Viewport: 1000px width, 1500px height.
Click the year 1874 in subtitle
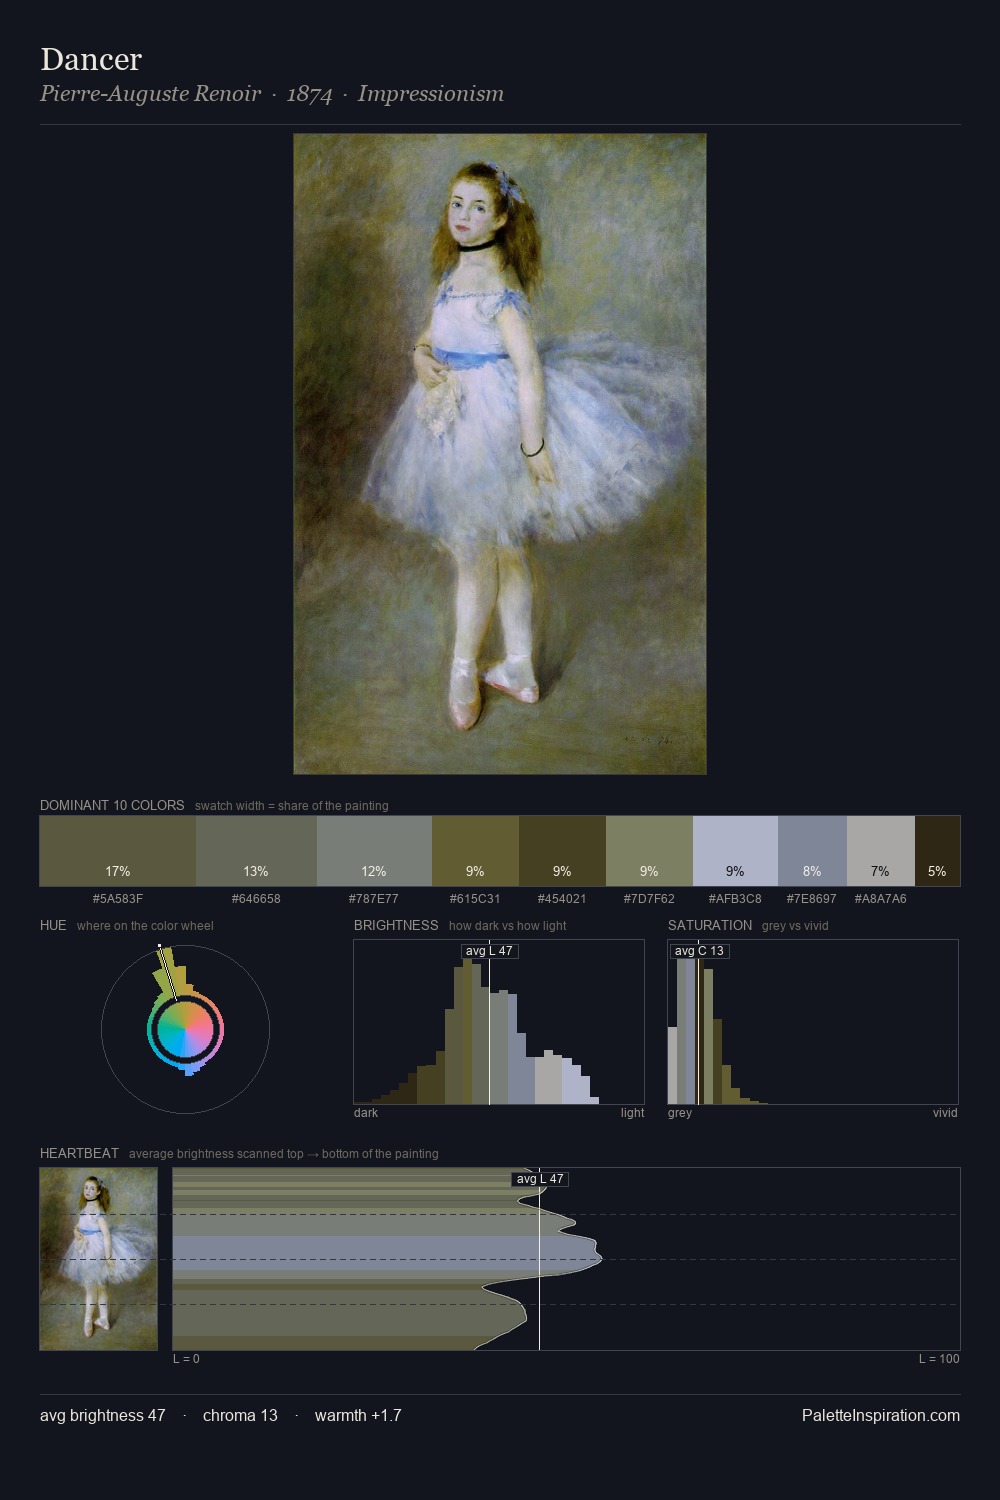coord(309,94)
